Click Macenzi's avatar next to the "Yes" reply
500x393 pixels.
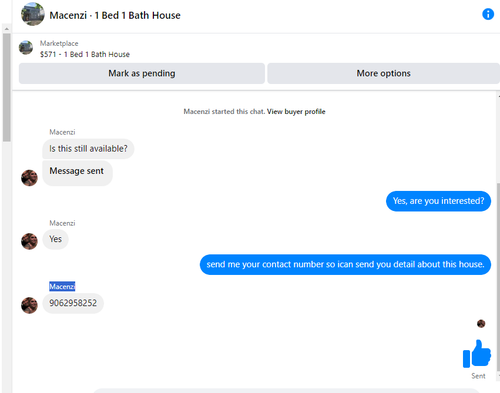pos(29,241)
